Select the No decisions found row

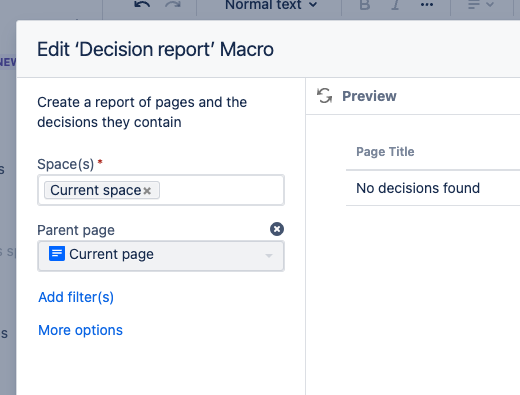[x=433, y=188]
